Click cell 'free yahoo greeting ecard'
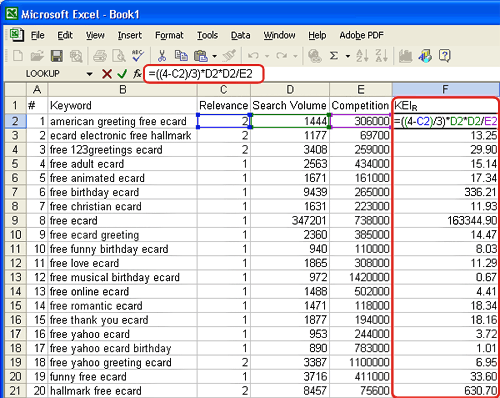Viewport: 500px width, 398px height. click(123, 362)
